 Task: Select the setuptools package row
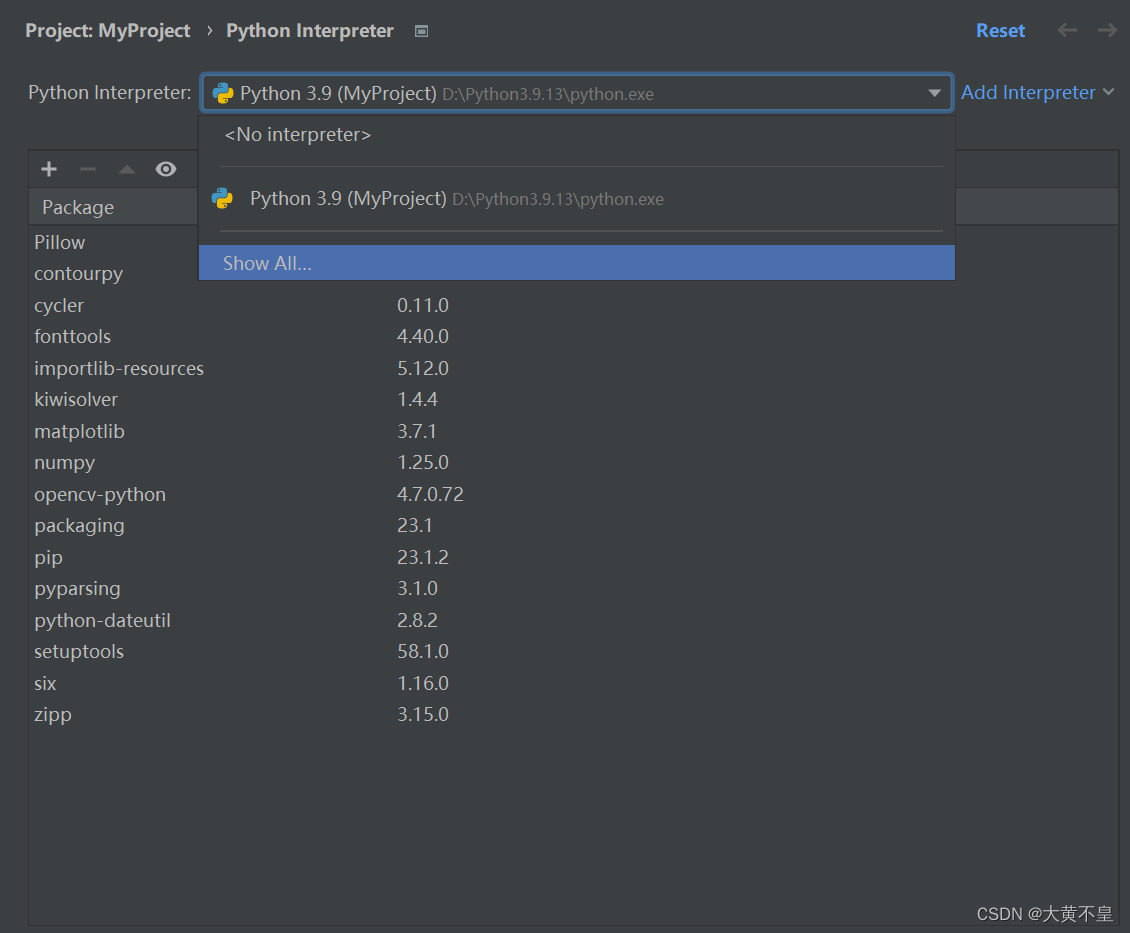574,652
